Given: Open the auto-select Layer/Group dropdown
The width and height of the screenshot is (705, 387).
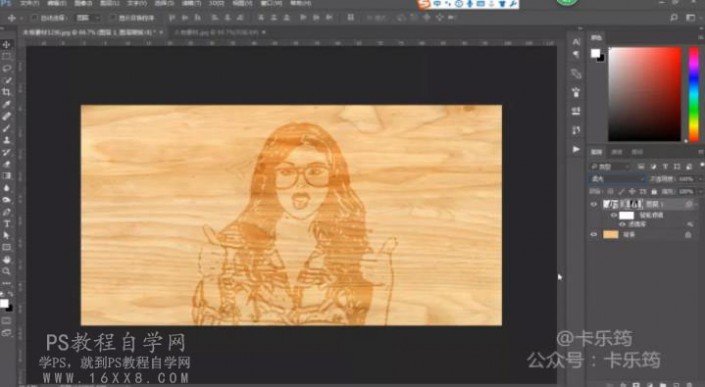Looking at the screenshot, I should (88, 18).
